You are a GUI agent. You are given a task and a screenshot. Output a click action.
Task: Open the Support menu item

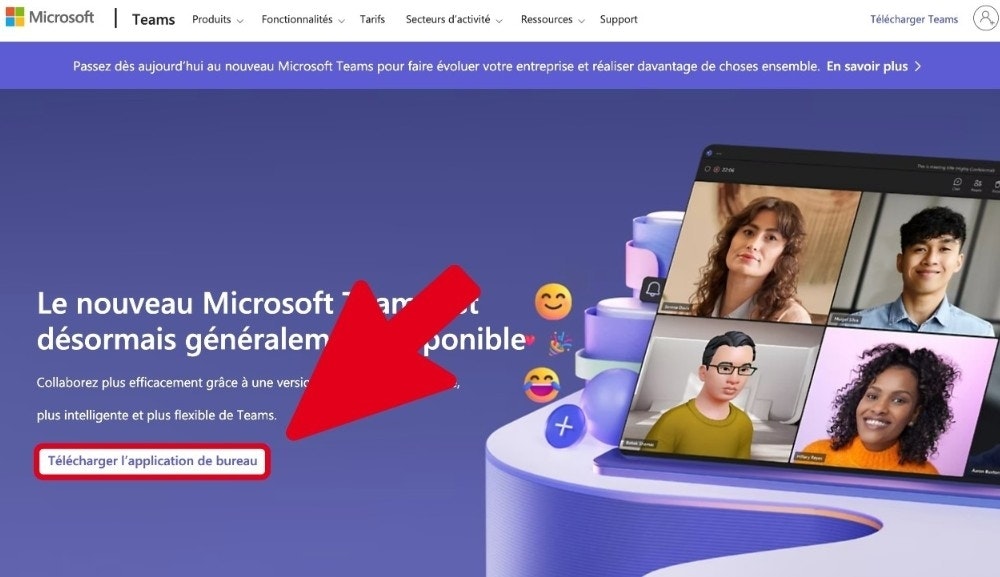(619, 19)
